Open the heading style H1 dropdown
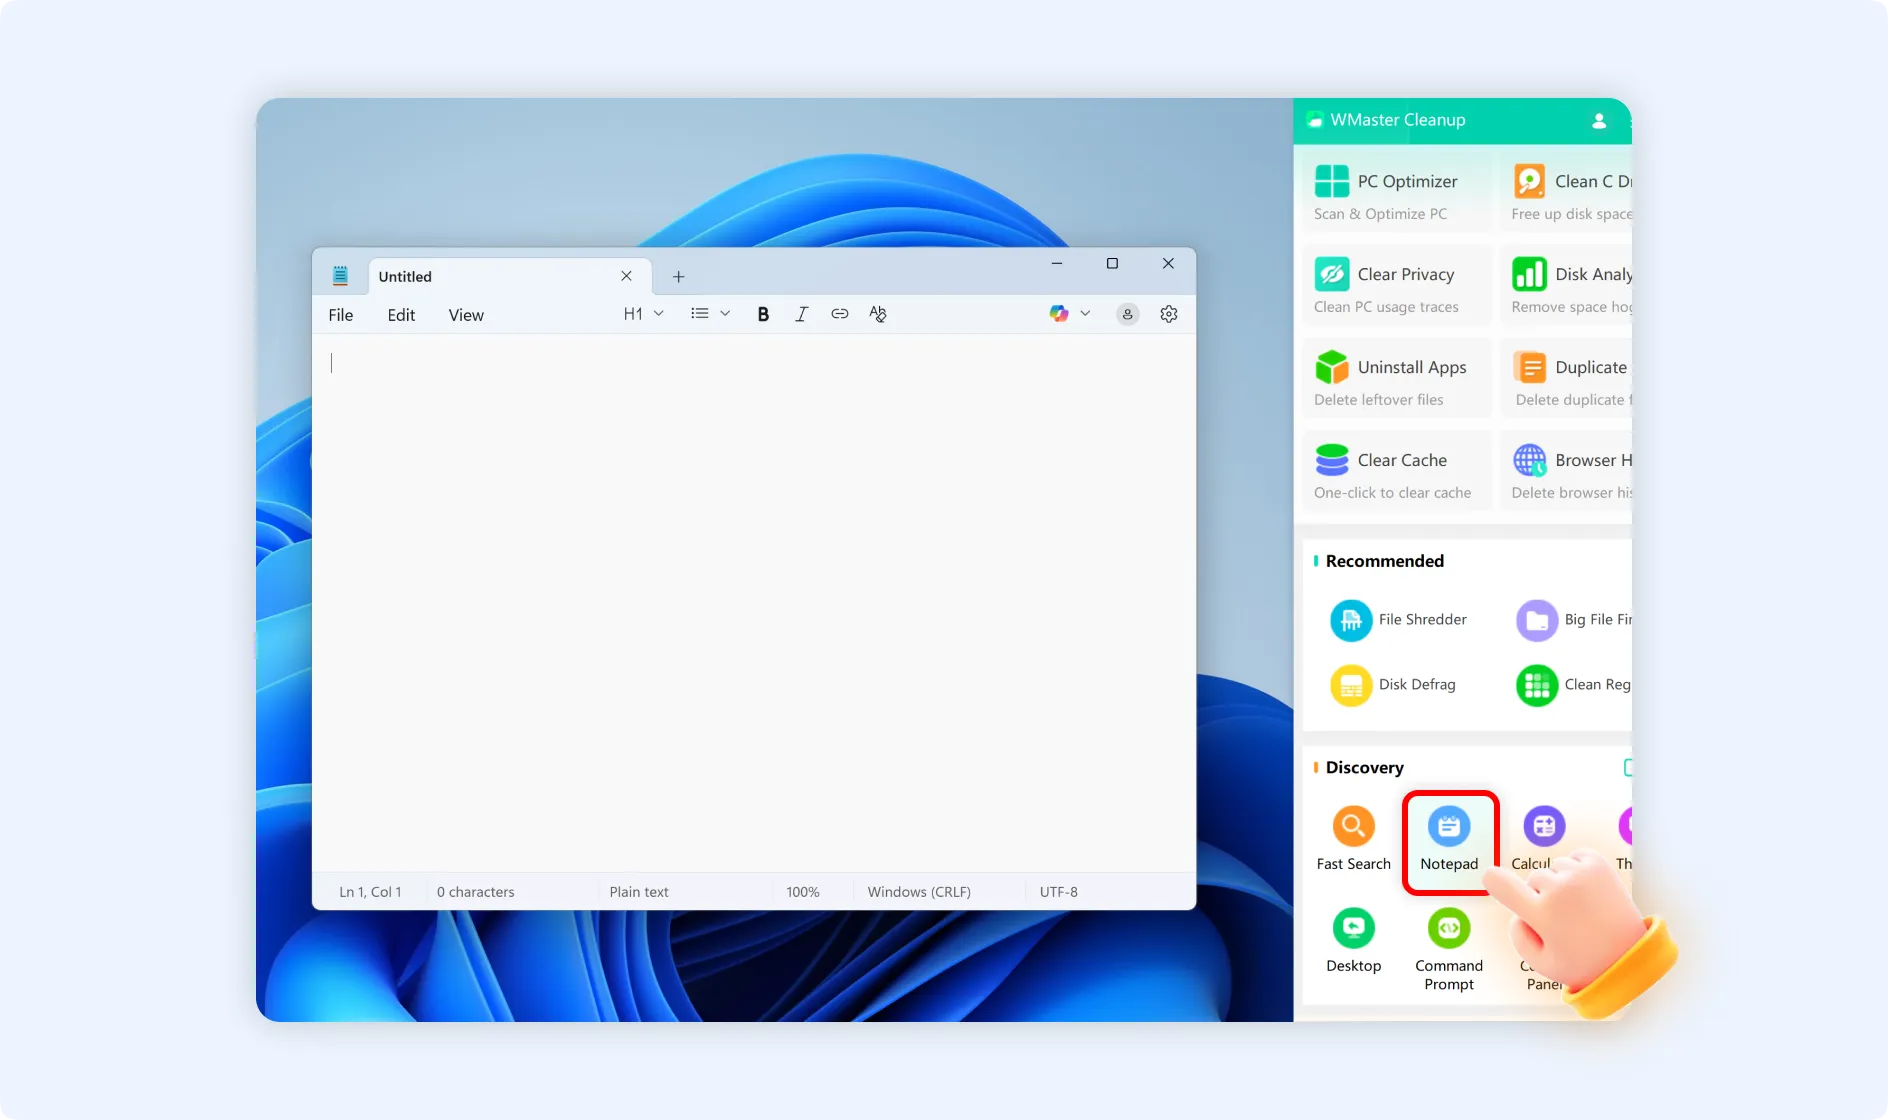The height and width of the screenshot is (1120, 1888). 643,313
